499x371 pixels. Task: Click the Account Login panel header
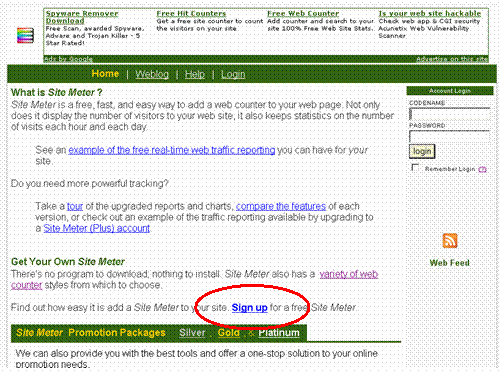coord(450,91)
